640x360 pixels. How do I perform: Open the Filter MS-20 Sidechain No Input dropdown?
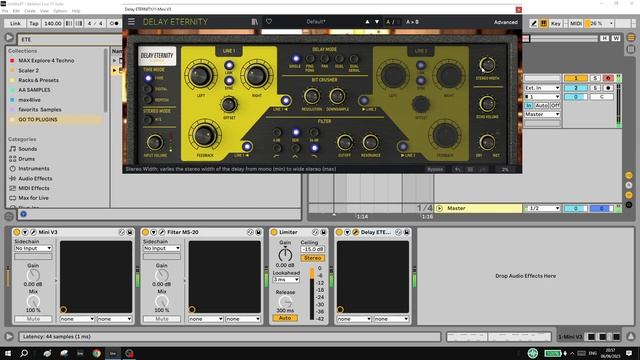point(162,248)
